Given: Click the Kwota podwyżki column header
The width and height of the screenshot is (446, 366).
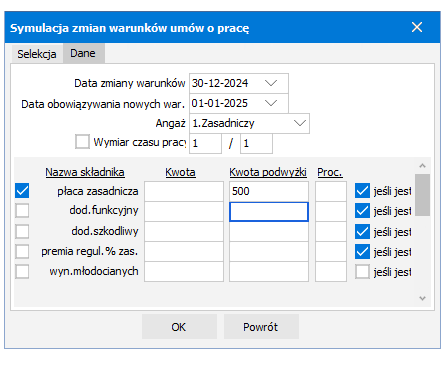Looking at the screenshot, I should [x=268, y=172].
